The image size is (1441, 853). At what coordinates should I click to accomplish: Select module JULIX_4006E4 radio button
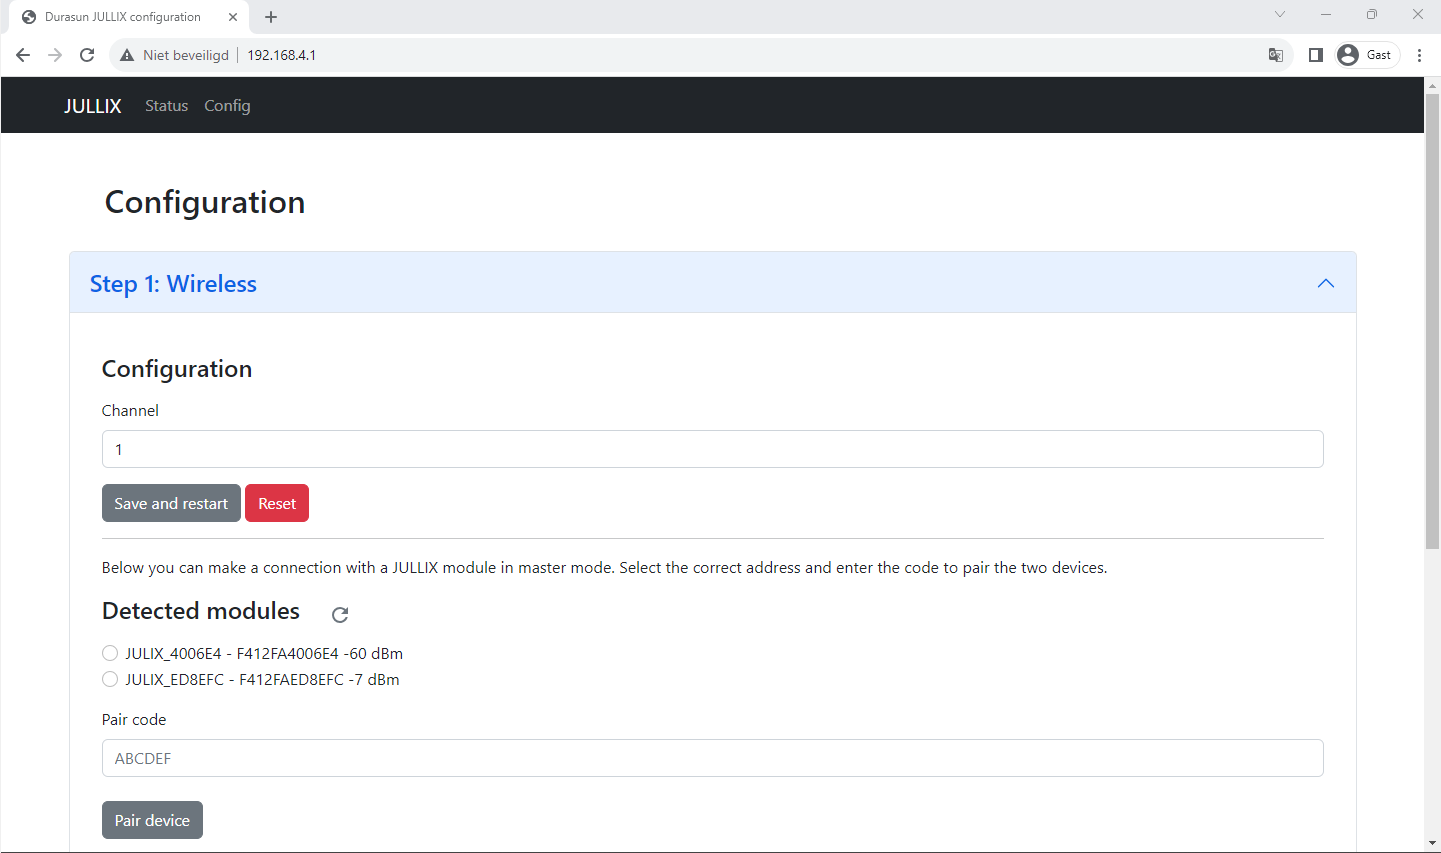click(x=110, y=653)
